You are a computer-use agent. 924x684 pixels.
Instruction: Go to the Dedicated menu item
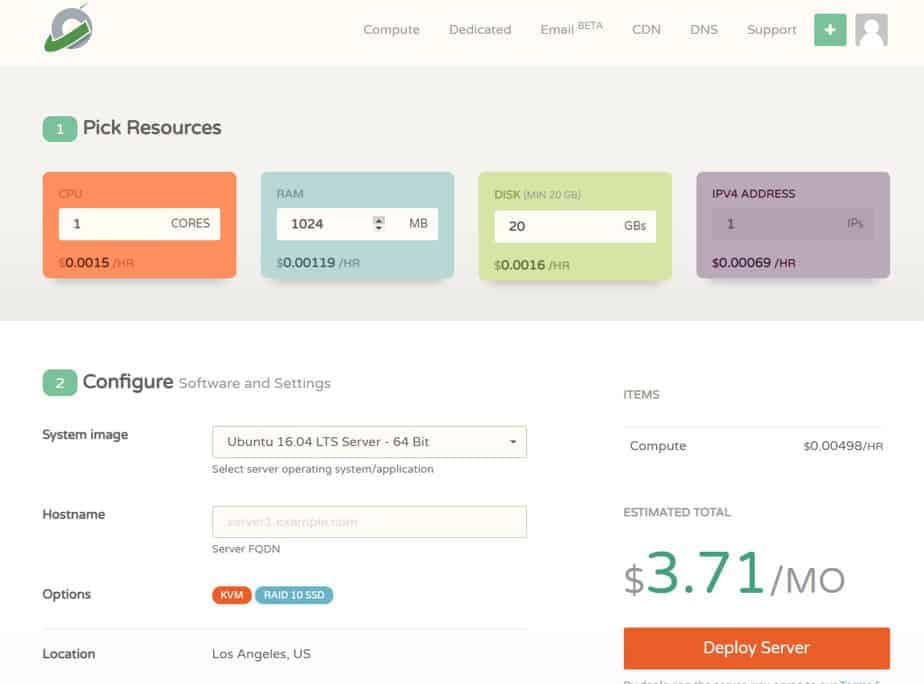click(x=479, y=30)
